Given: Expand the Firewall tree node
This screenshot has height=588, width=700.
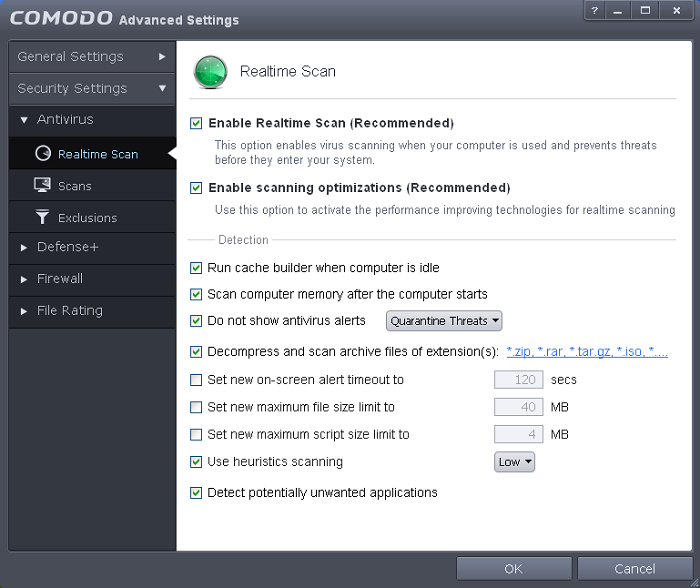Looking at the screenshot, I should (24, 279).
